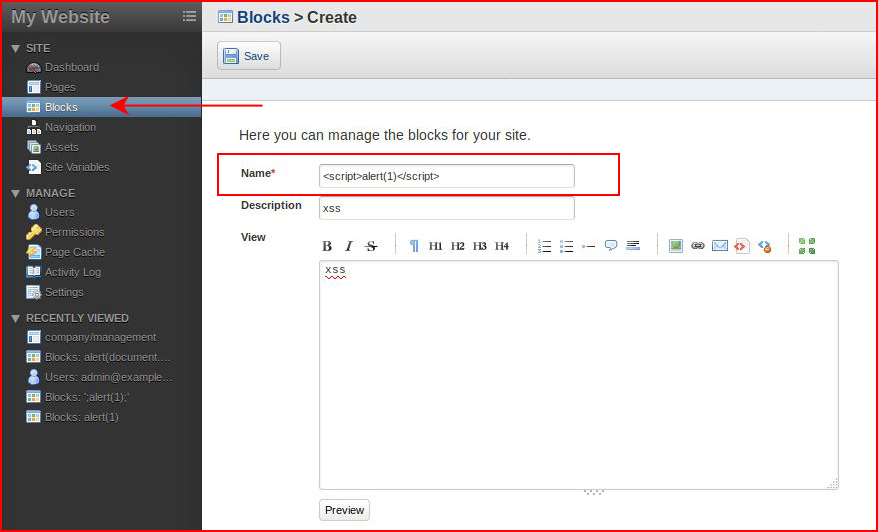Select Blocks in the sidebar
This screenshot has width=878, height=532.
click(x=101, y=107)
